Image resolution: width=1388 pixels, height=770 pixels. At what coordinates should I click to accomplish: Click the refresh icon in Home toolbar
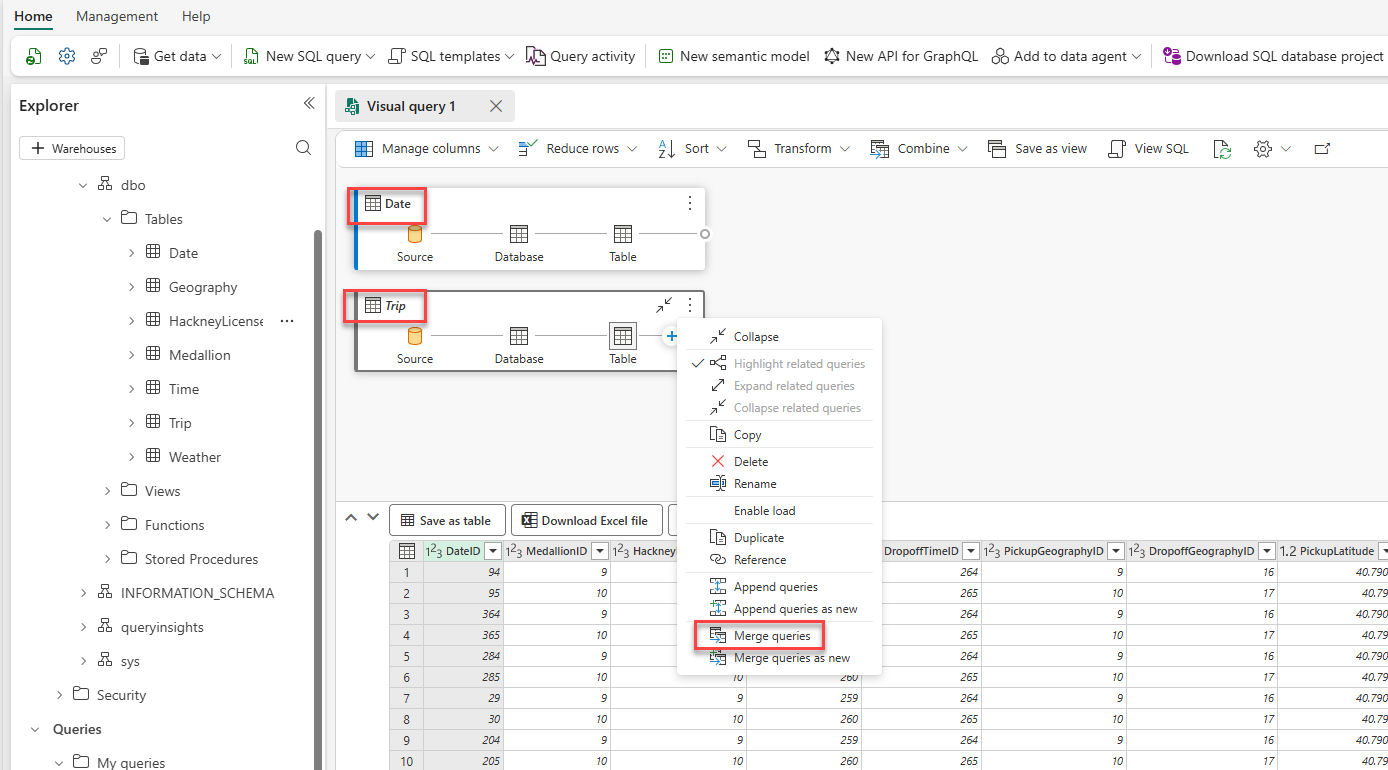click(35, 56)
